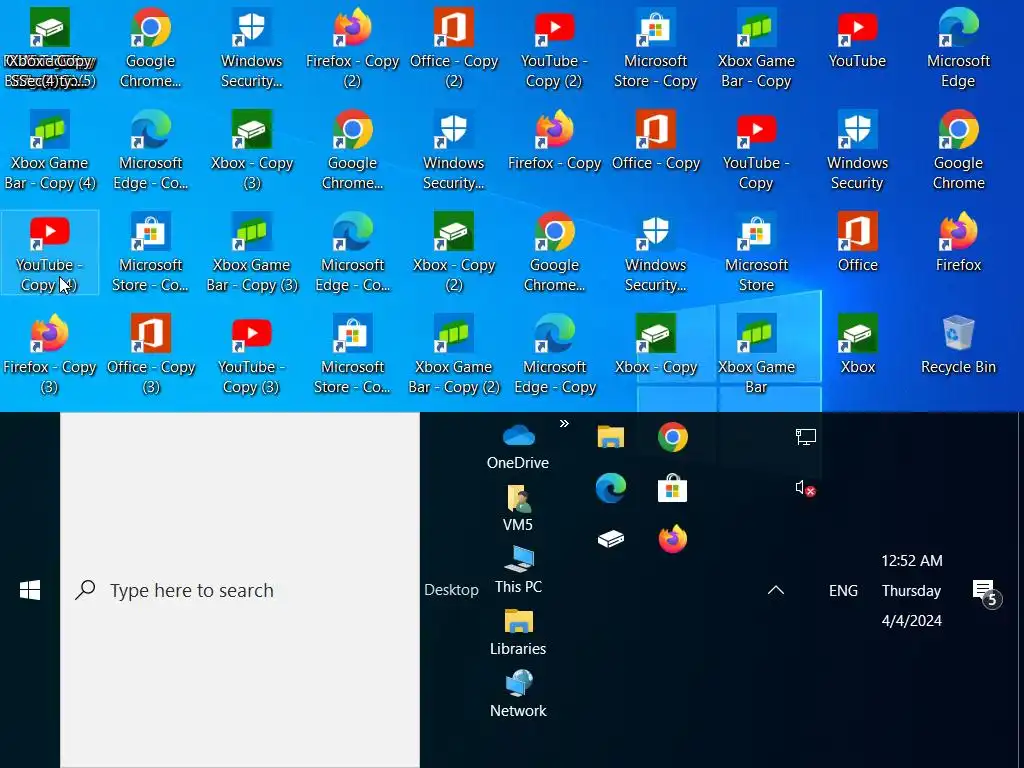
Task: Select the Recycle Bin icon
Action: [x=958, y=344]
